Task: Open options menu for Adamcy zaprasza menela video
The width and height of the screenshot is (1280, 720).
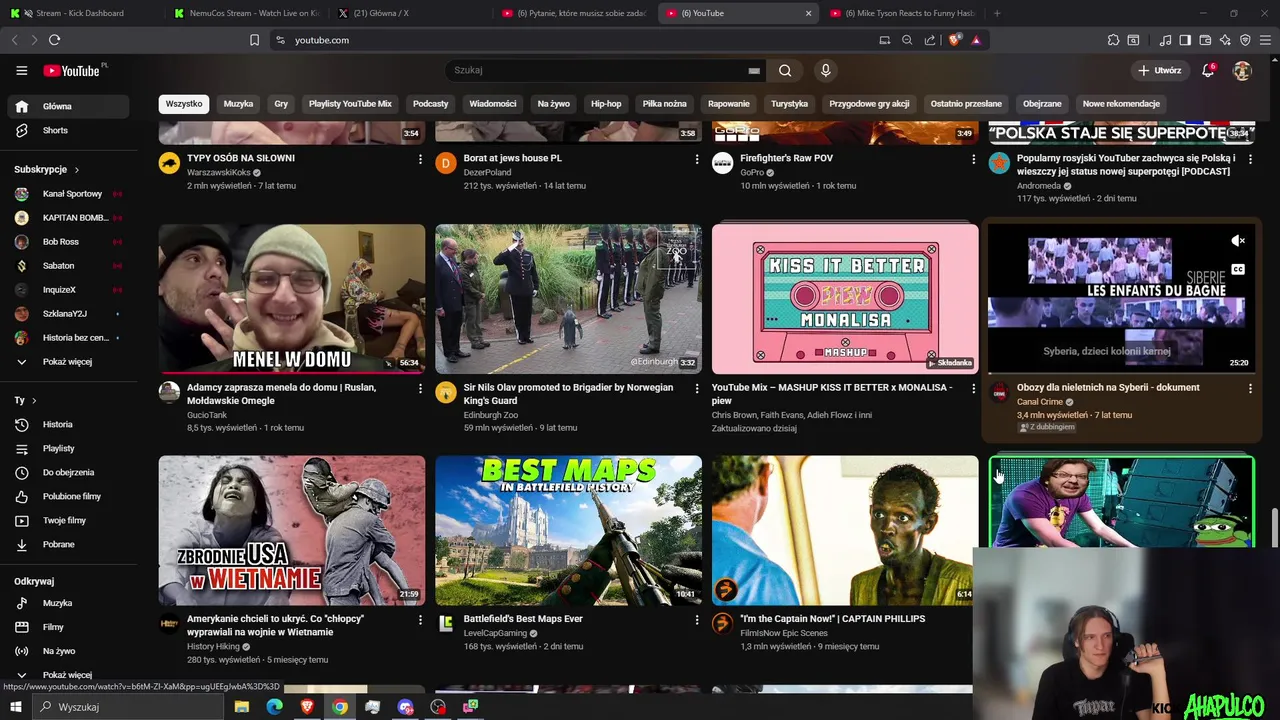Action: (x=420, y=388)
